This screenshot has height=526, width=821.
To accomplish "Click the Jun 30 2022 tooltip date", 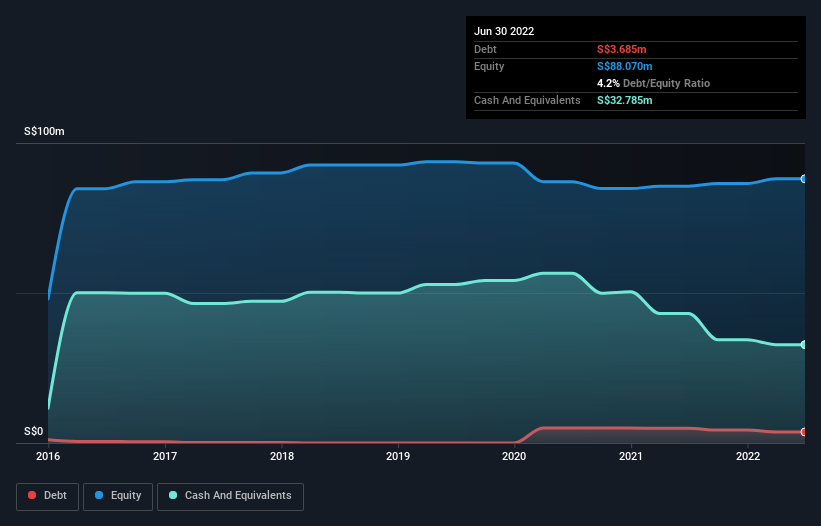I will [504, 31].
